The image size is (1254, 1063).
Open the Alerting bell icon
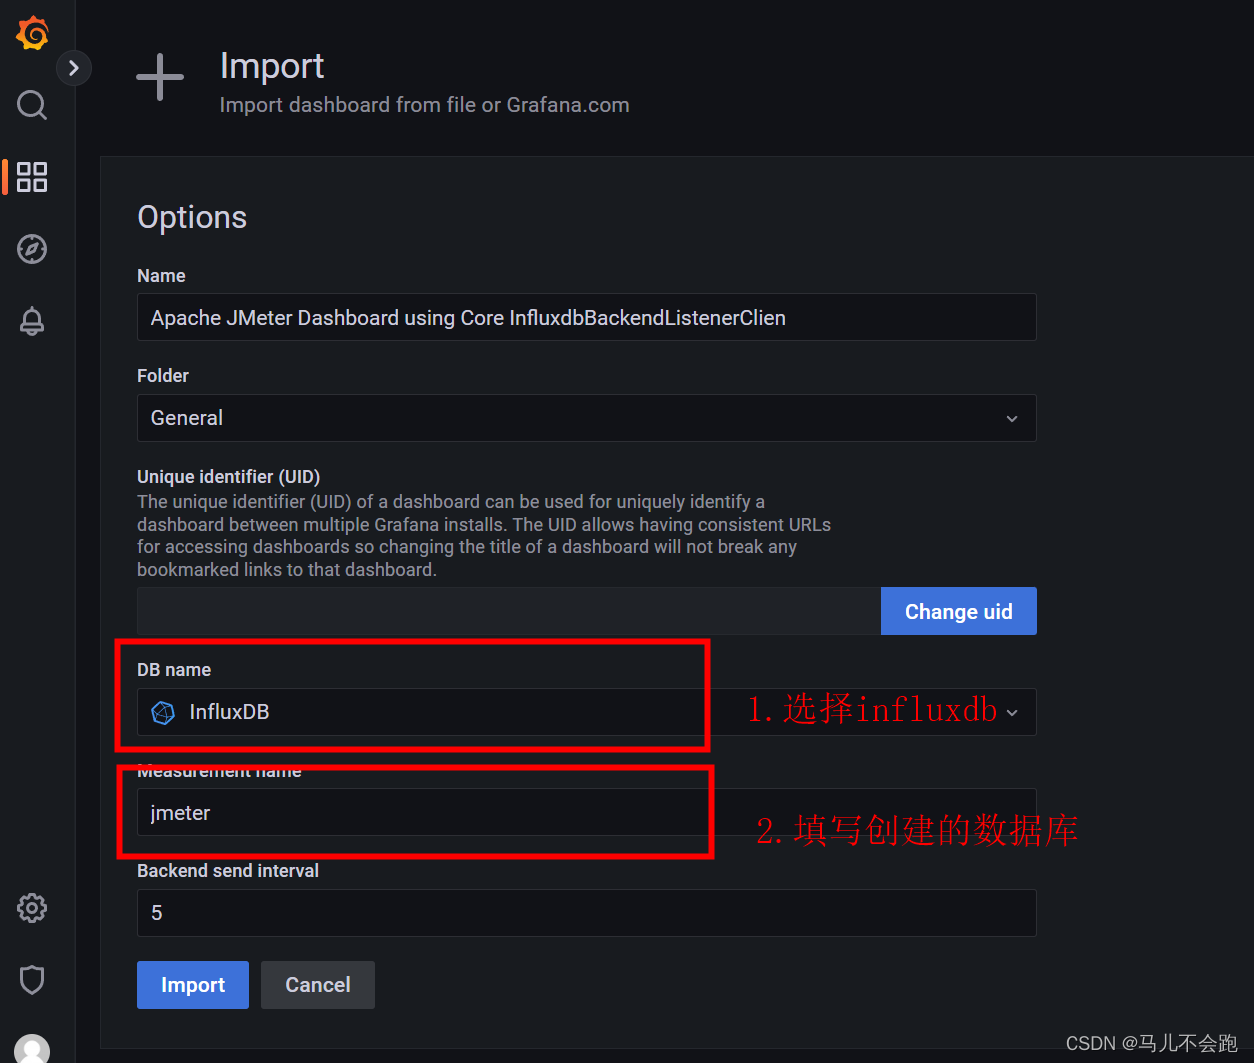pos(32,321)
